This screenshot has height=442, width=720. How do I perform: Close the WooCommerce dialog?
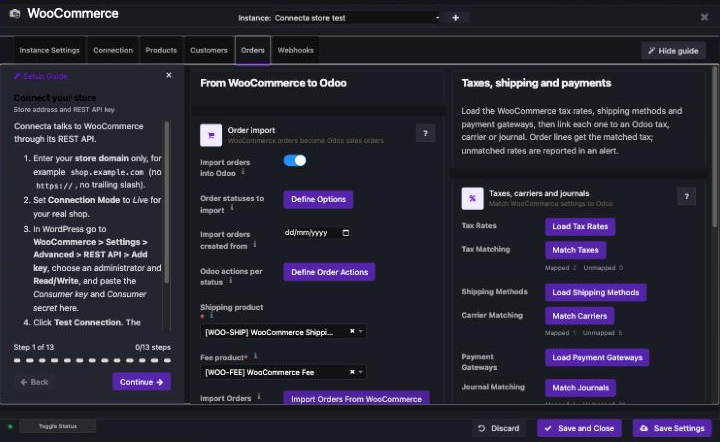[704, 17]
